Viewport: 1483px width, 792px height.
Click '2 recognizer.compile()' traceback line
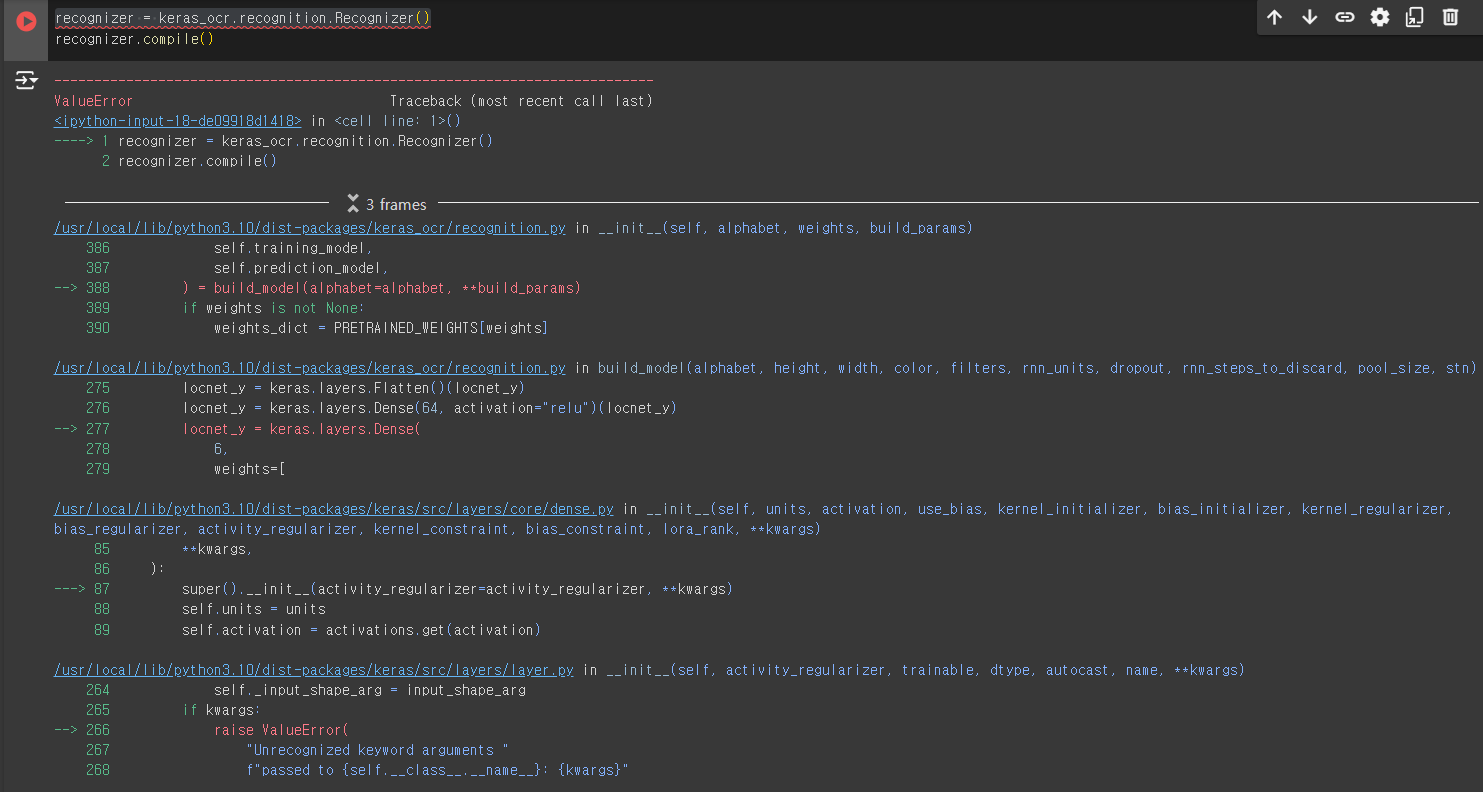click(x=190, y=161)
